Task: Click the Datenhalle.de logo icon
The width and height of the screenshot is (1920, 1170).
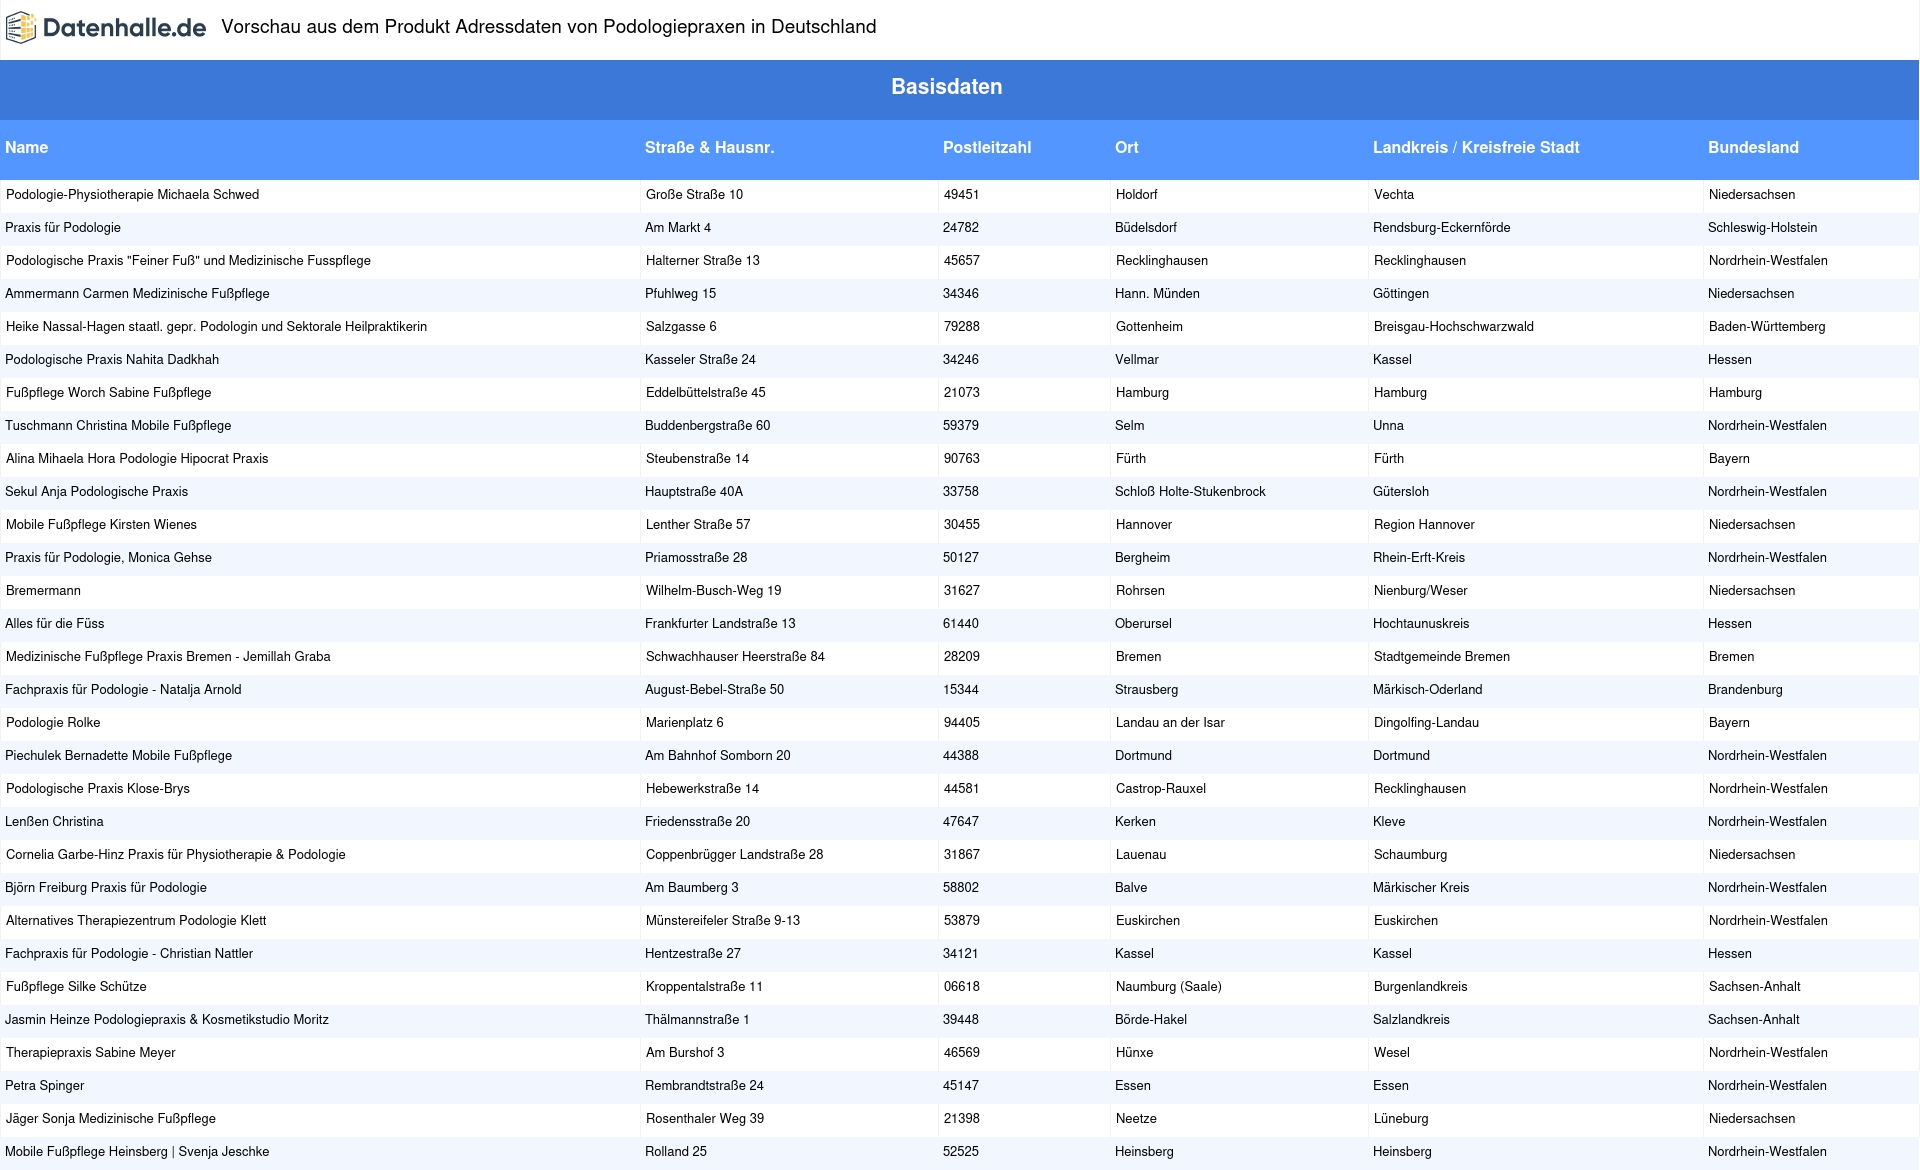Action: point(20,28)
